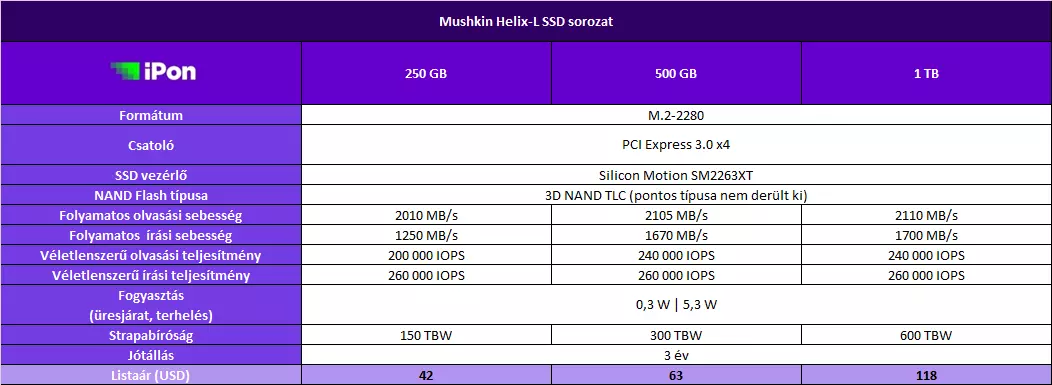Image resolution: width=1052 pixels, height=385 pixels.
Task: Click the Csatoló row label
Action: pyautogui.click(x=151, y=145)
